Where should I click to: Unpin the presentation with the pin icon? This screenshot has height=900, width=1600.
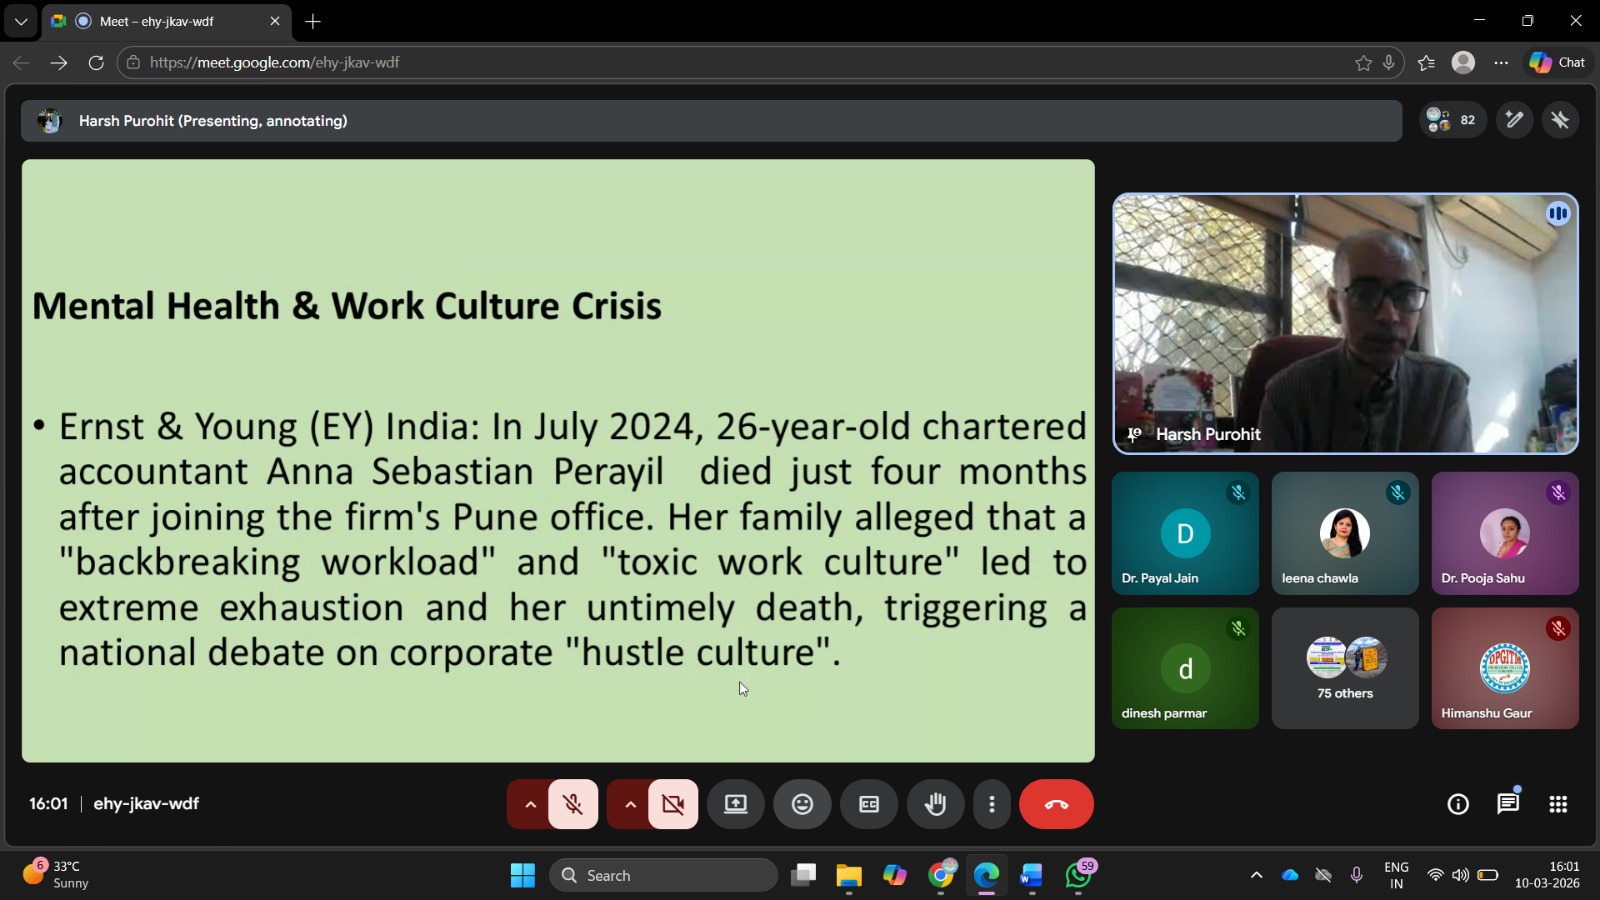pos(1560,120)
